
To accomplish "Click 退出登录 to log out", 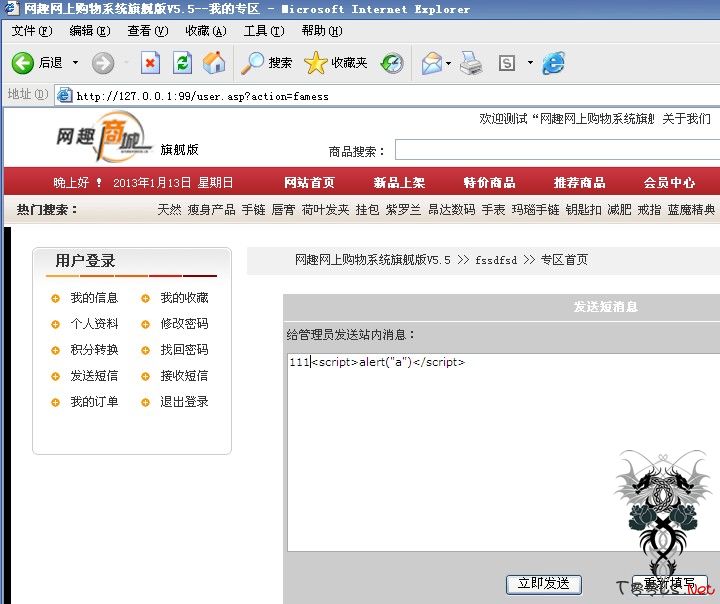I will coord(185,402).
